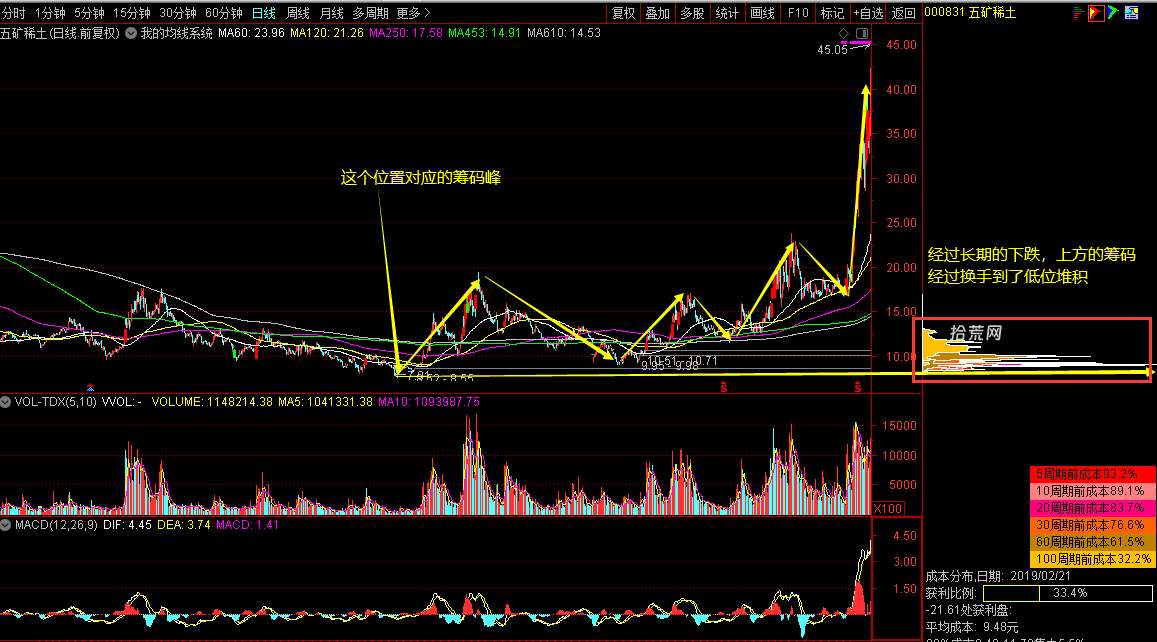Select the blue-green flame chart icon
The width and height of the screenshot is (1157, 642).
(1113, 13)
